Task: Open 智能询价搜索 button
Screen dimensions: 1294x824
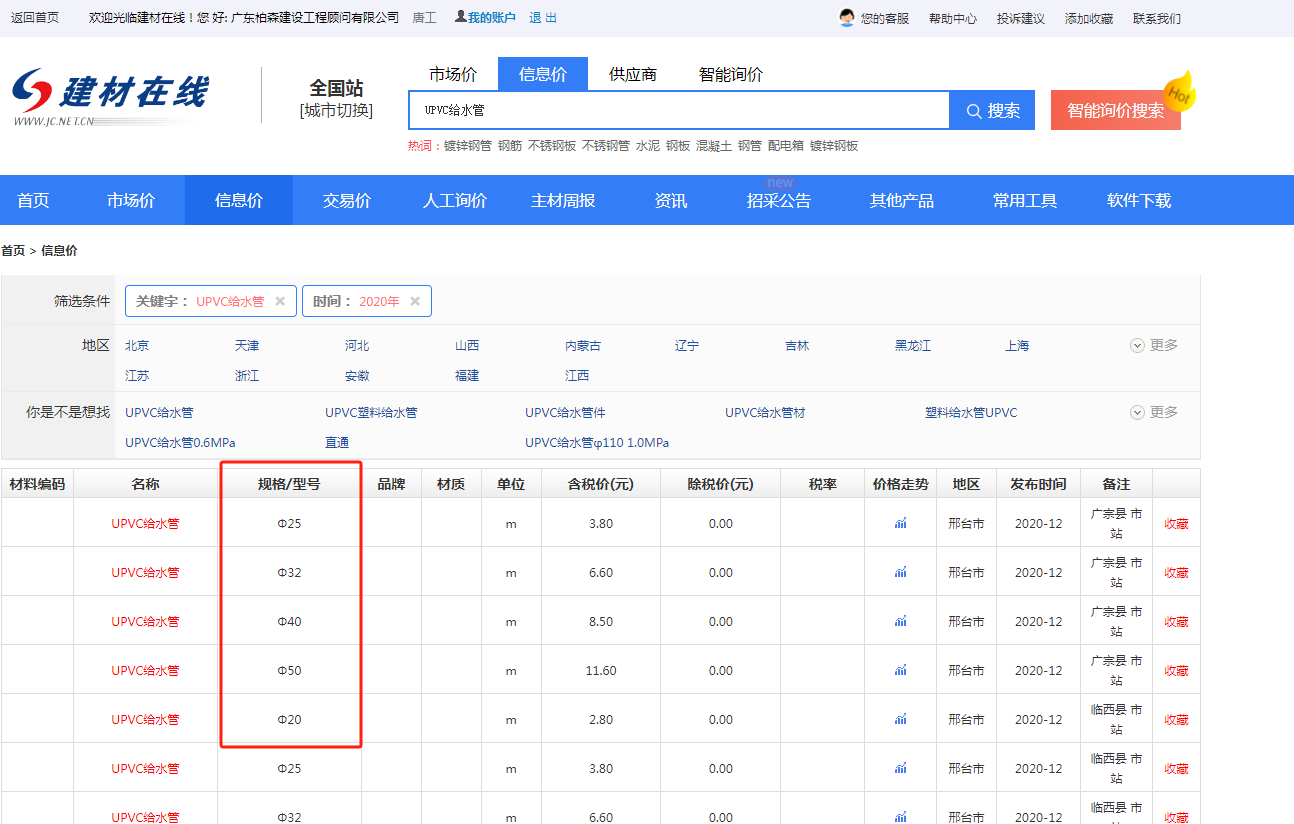Action: (1116, 111)
